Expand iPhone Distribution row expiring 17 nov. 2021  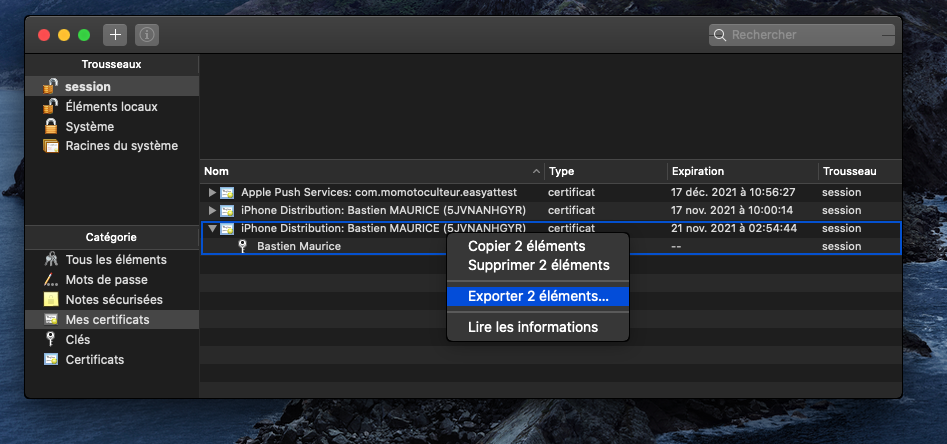click(x=212, y=211)
